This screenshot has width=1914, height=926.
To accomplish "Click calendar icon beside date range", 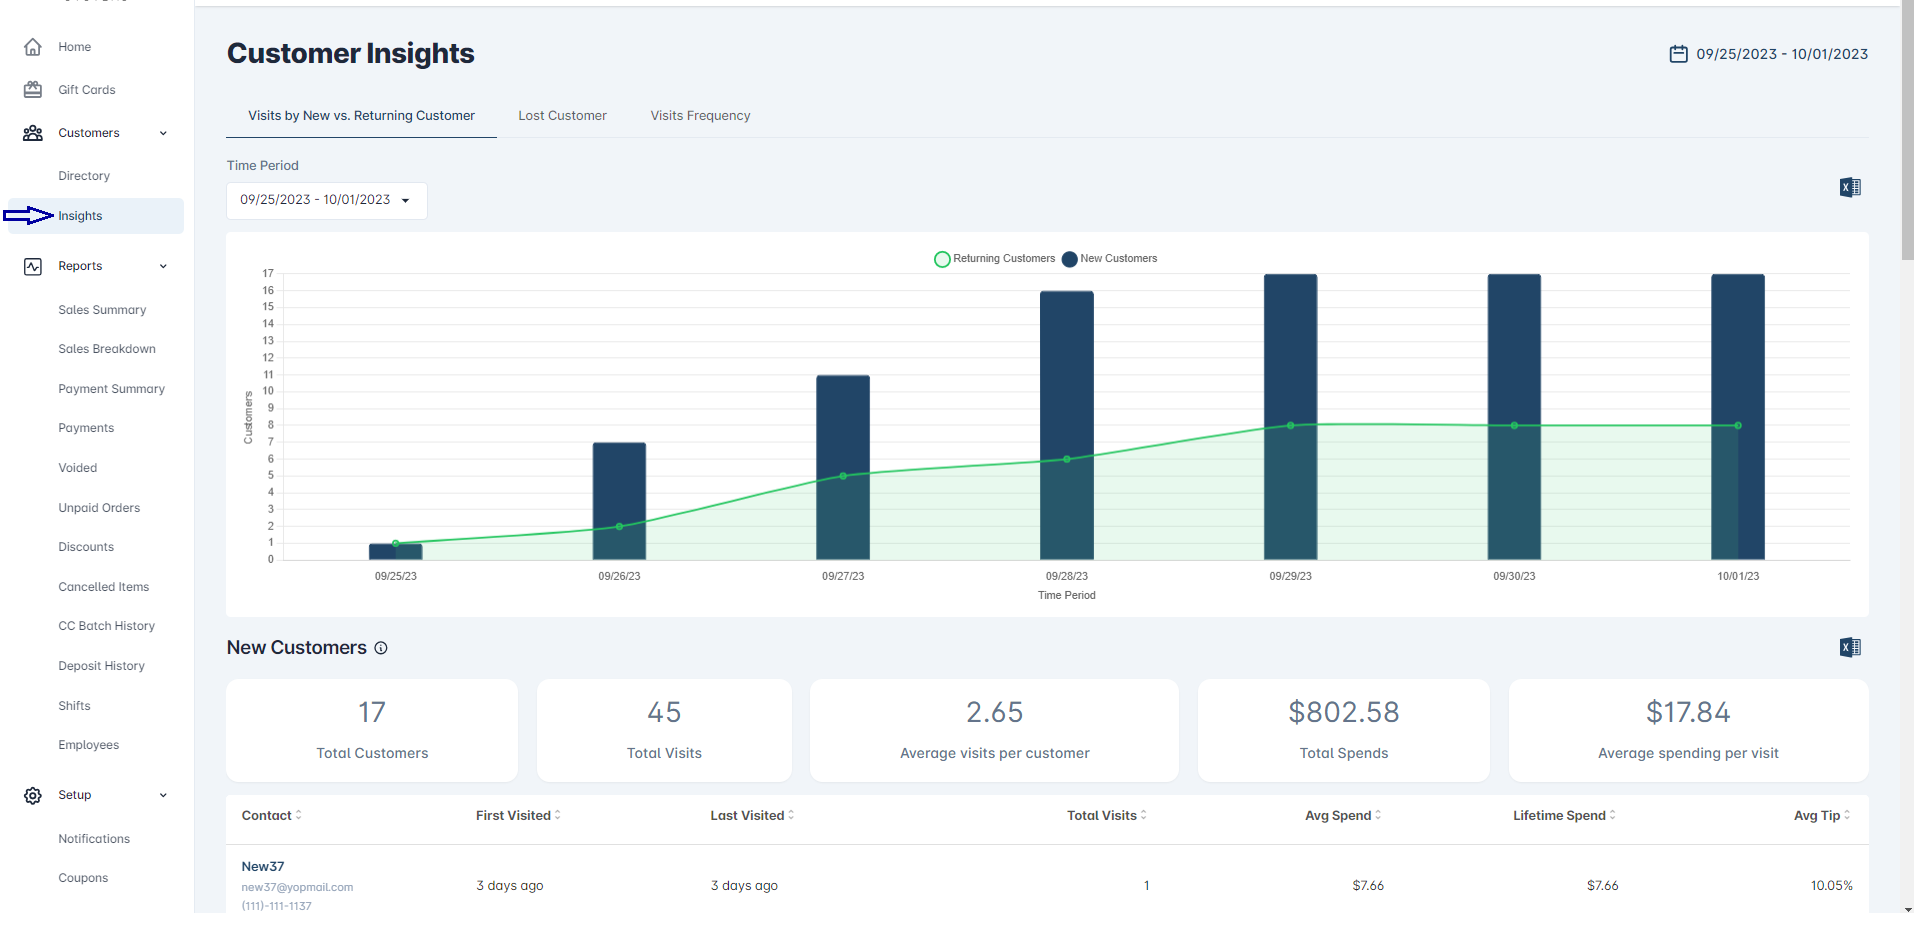I will (x=1678, y=54).
